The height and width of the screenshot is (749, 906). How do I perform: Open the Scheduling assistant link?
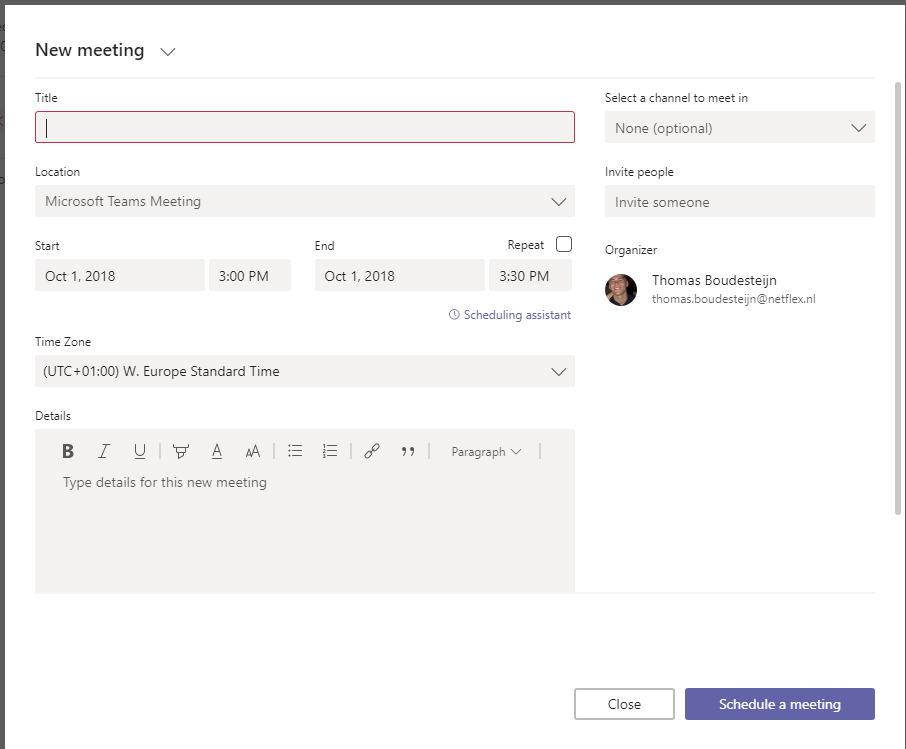point(510,315)
